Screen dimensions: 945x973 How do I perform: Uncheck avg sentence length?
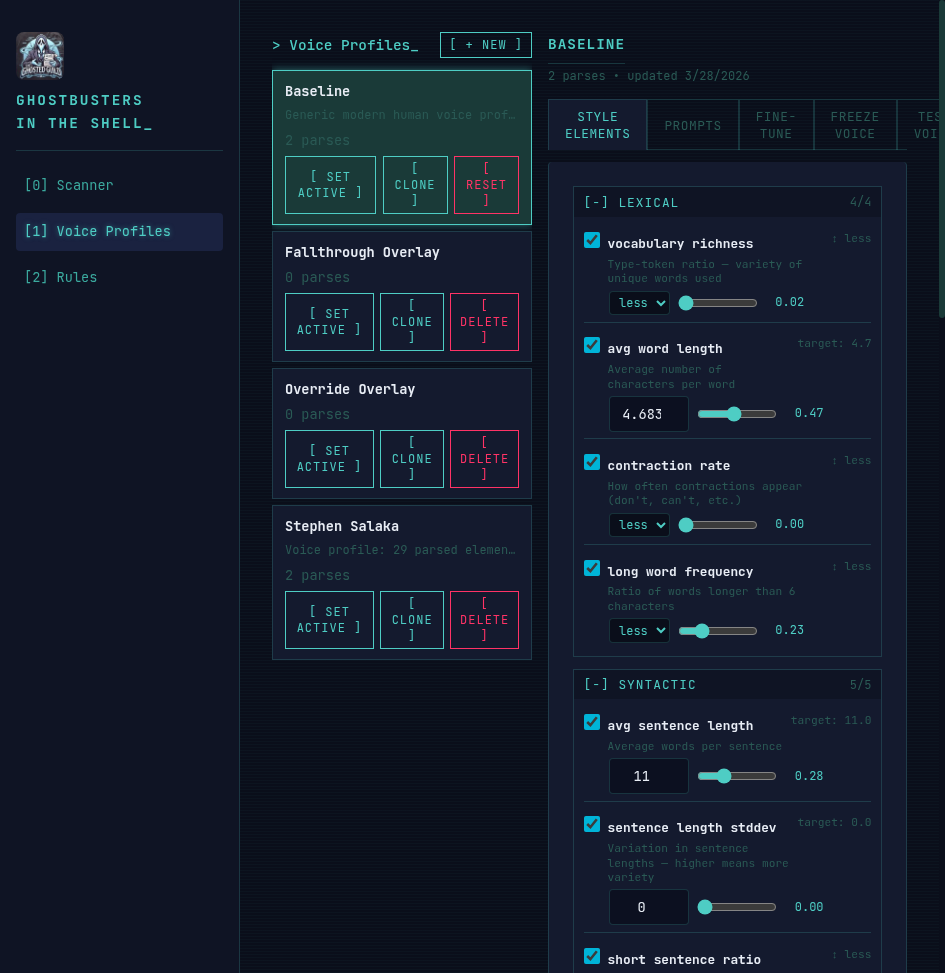591,722
